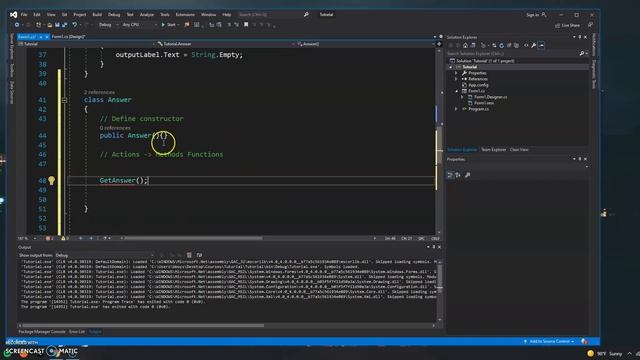Open the Any CPU platform dropdown
Viewport: 640px width, 360px height.
click(140, 25)
